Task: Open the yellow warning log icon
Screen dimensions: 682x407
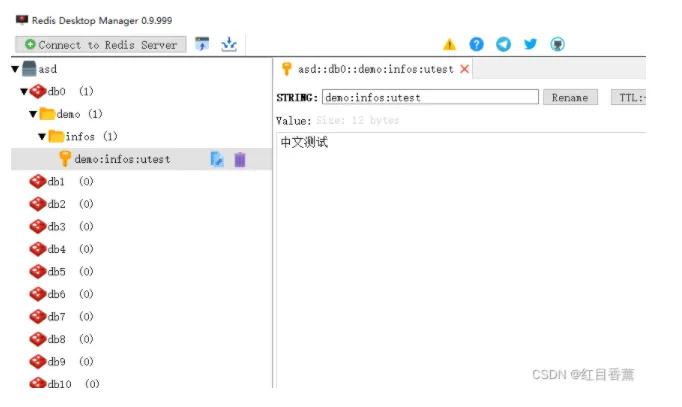Action: [449, 44]
